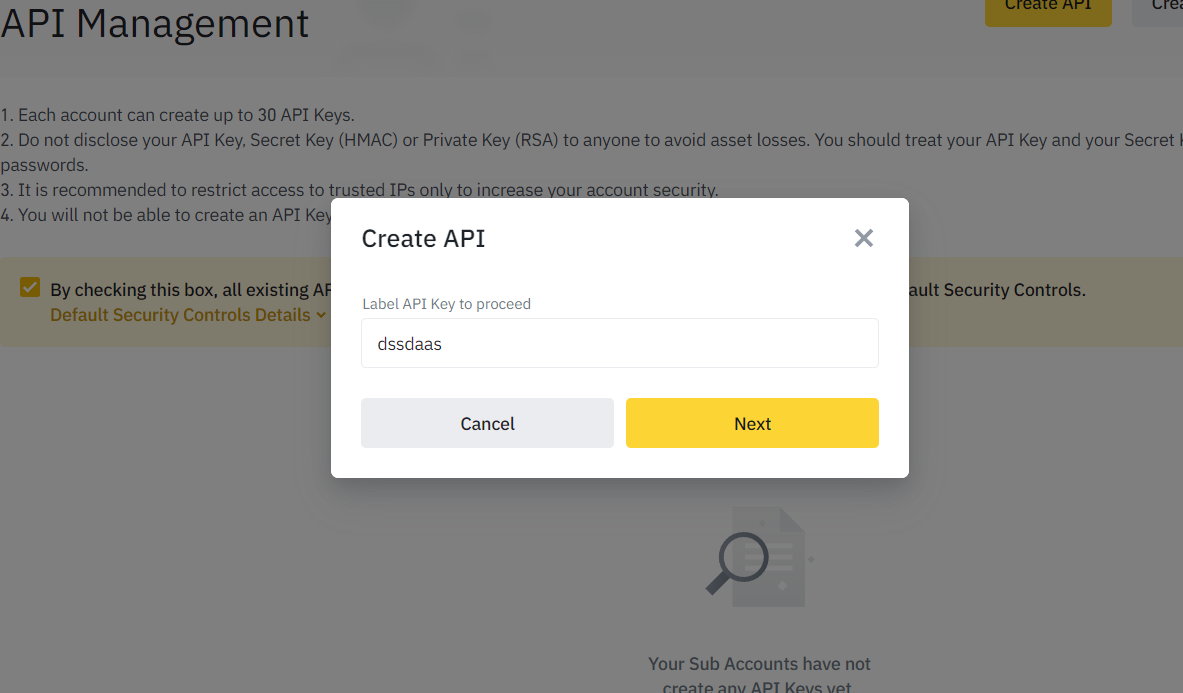Open Default Security Controls Details link
1183x693 pixels.
180,315
